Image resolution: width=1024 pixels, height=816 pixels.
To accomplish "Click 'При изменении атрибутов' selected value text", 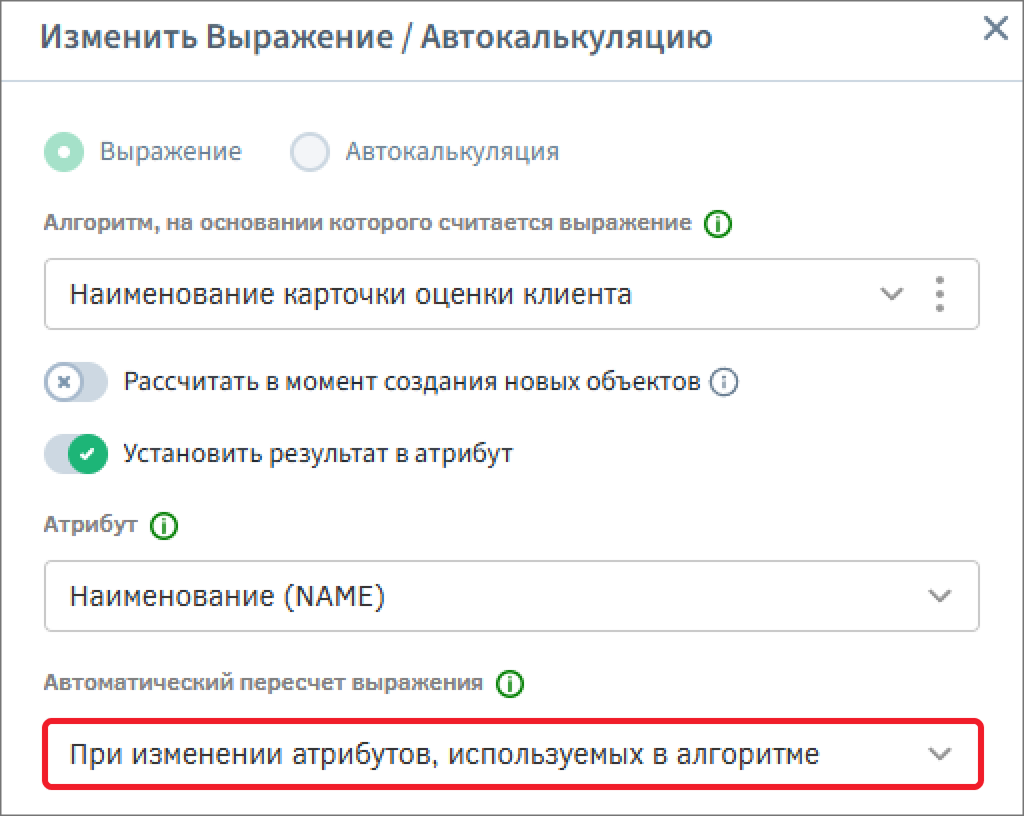I will click(444, 754).
